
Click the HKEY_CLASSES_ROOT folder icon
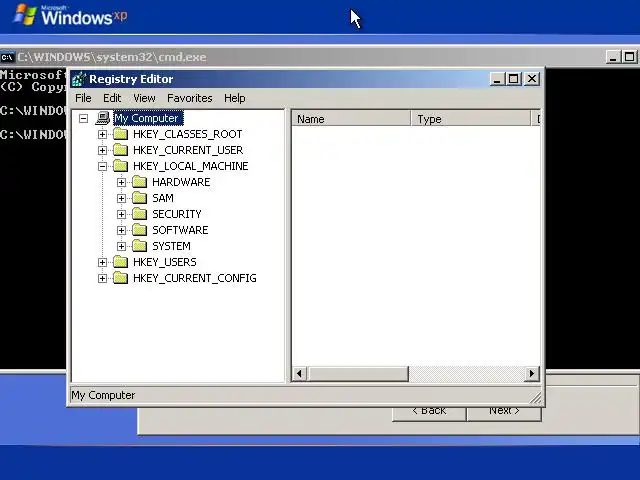(x=121, y=134)
